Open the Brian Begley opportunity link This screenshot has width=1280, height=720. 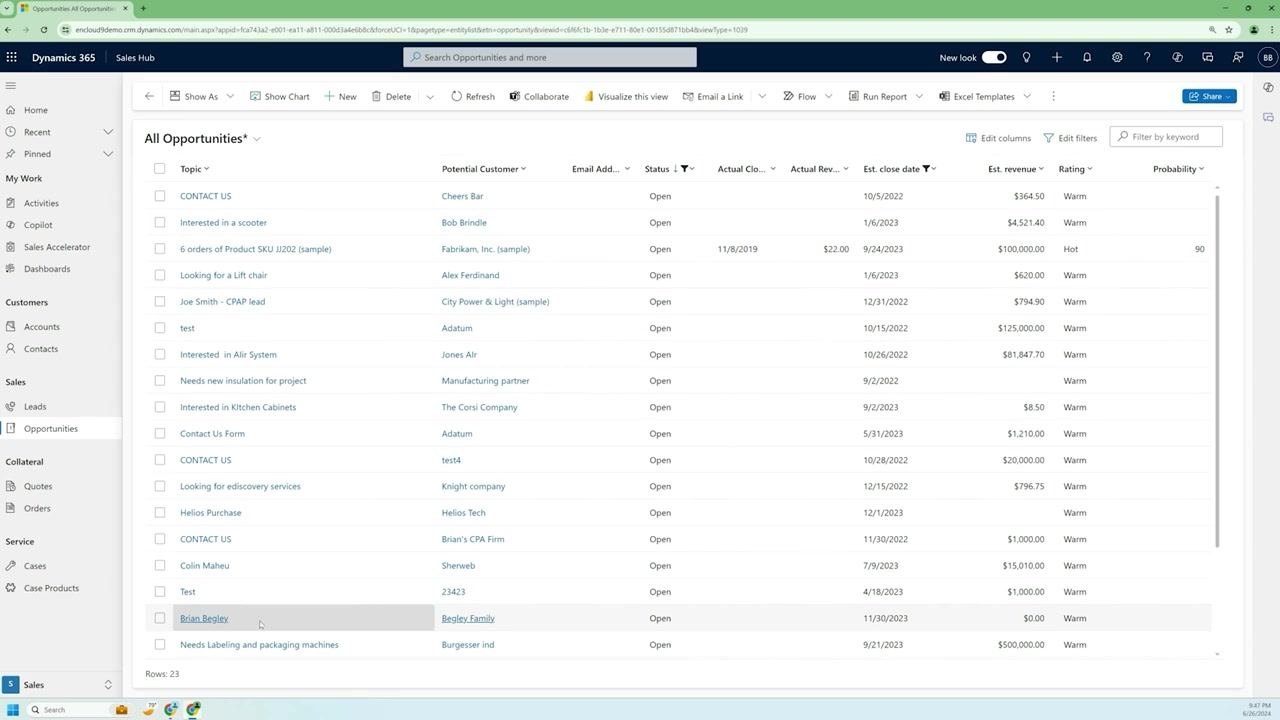pos(204,618)
